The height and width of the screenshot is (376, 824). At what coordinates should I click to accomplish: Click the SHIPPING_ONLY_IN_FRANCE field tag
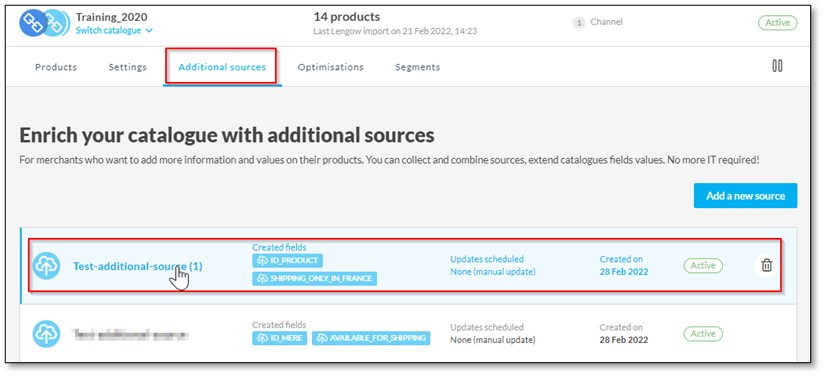[314, 279]
